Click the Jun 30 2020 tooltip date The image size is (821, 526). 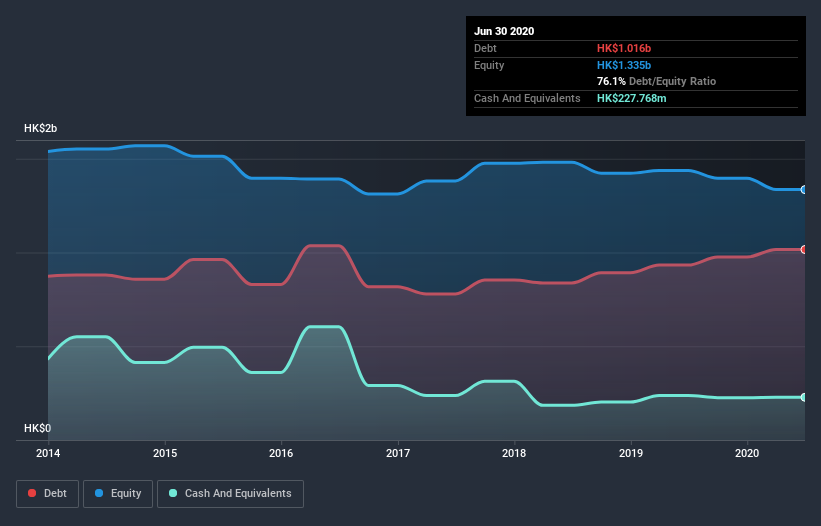(x=504, y=31)
